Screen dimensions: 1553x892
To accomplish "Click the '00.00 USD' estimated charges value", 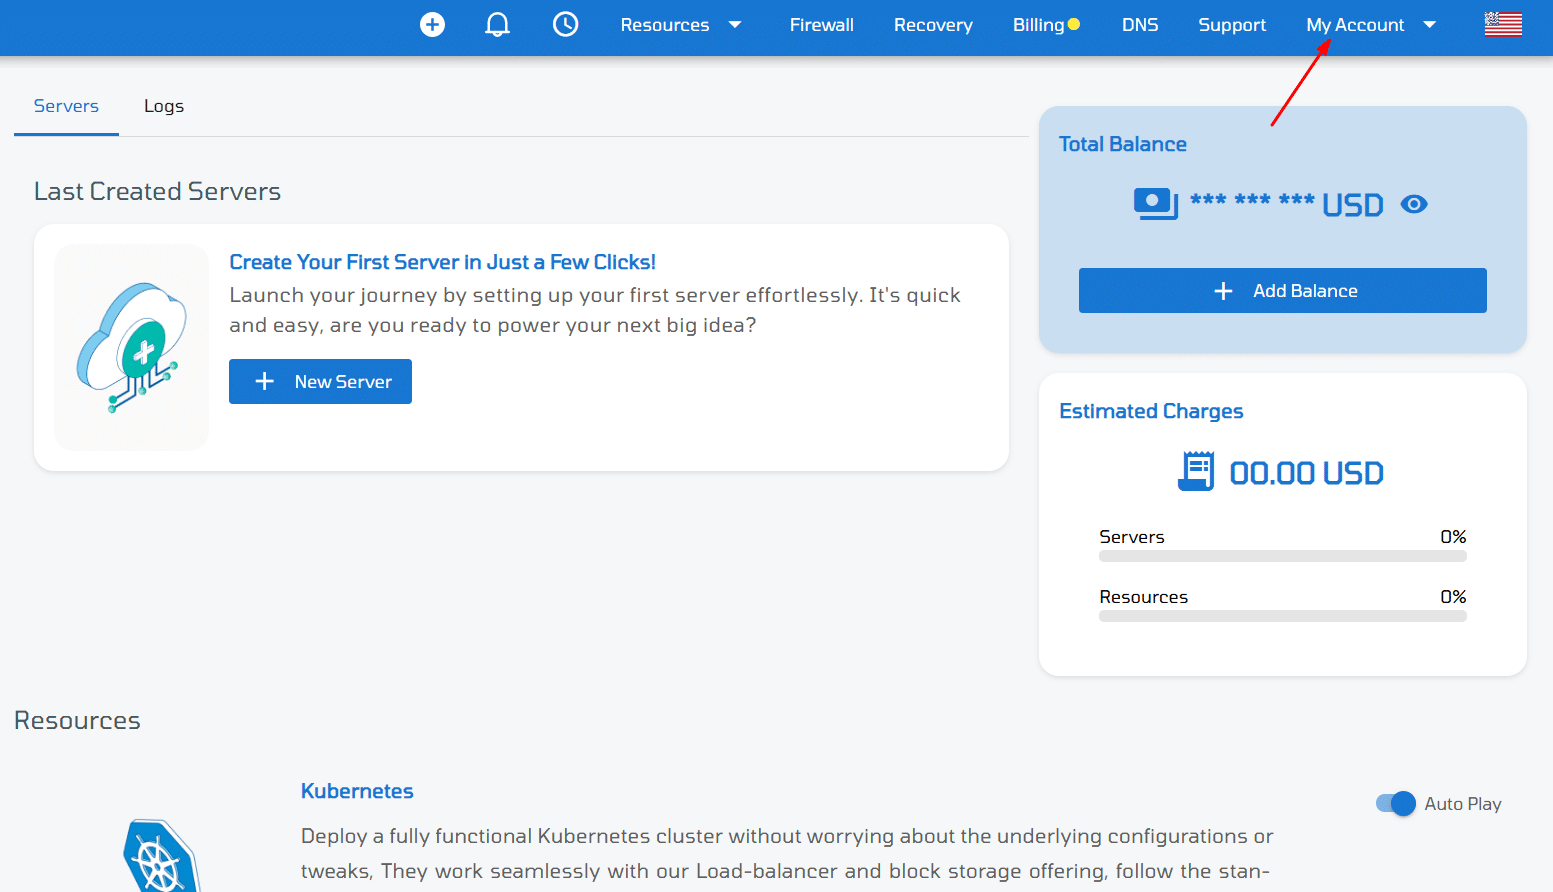I will (x=1307, y=473).
